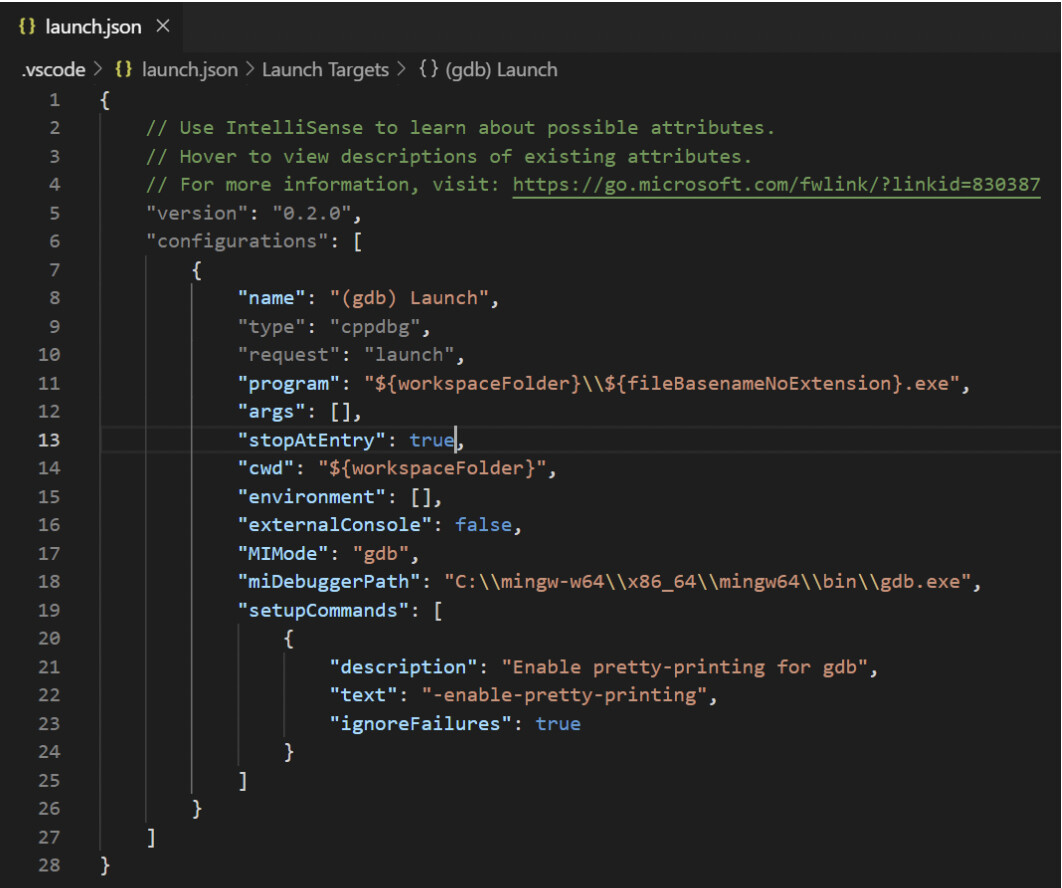Image resolution: width=1062 pixels, height=888 pixels.
Task: Click the "environment" key
Action: [311, 497]
